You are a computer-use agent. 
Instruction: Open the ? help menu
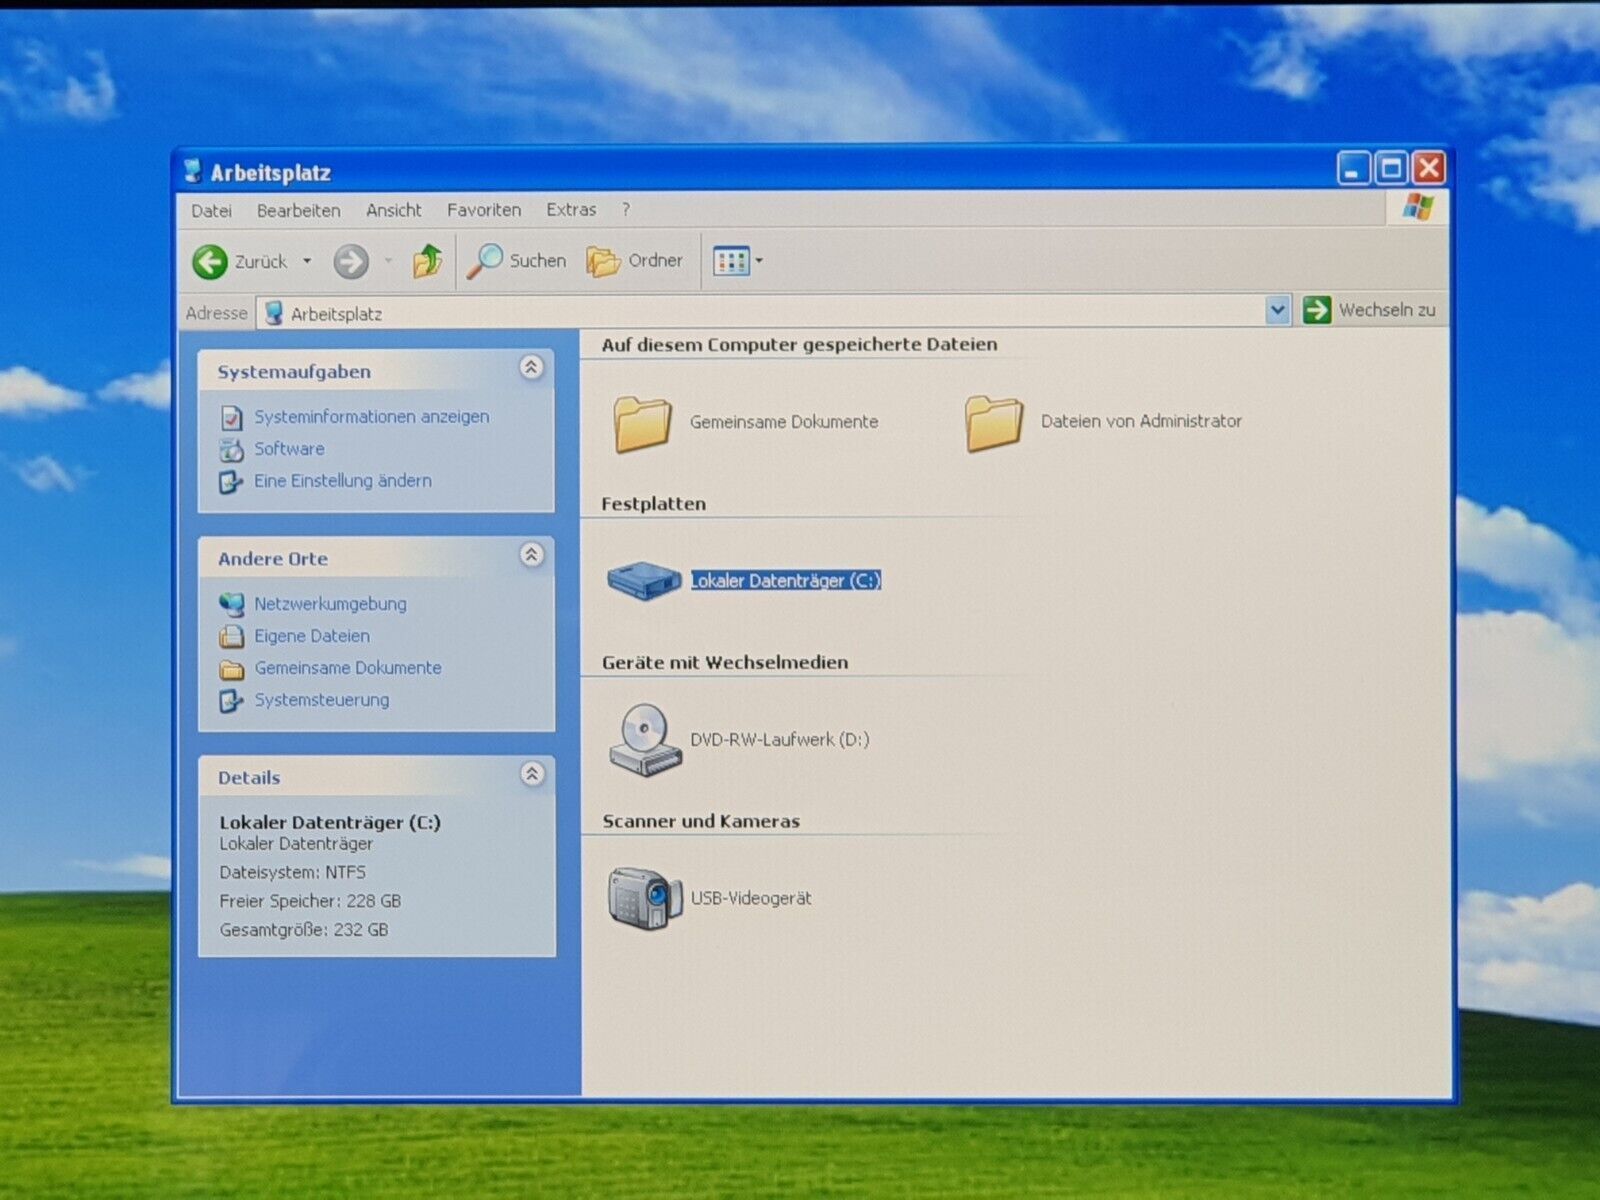(x=626, y=210)
